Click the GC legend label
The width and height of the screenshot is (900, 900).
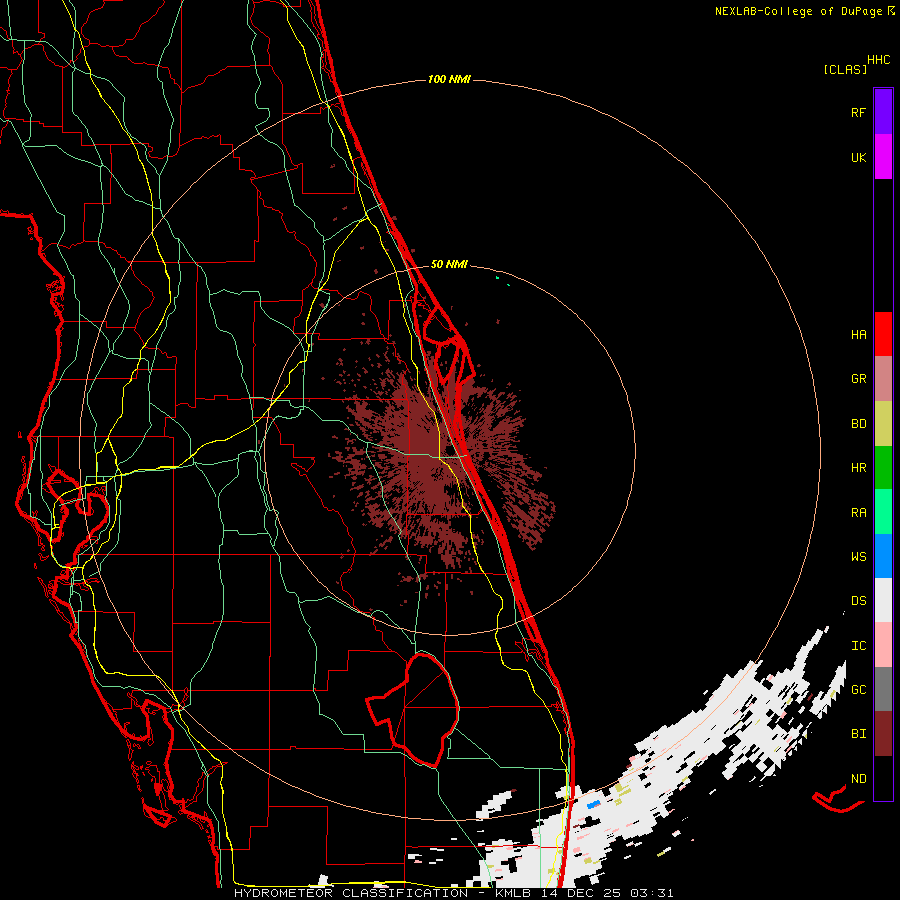pyautogui.click(x=858, y=690)
